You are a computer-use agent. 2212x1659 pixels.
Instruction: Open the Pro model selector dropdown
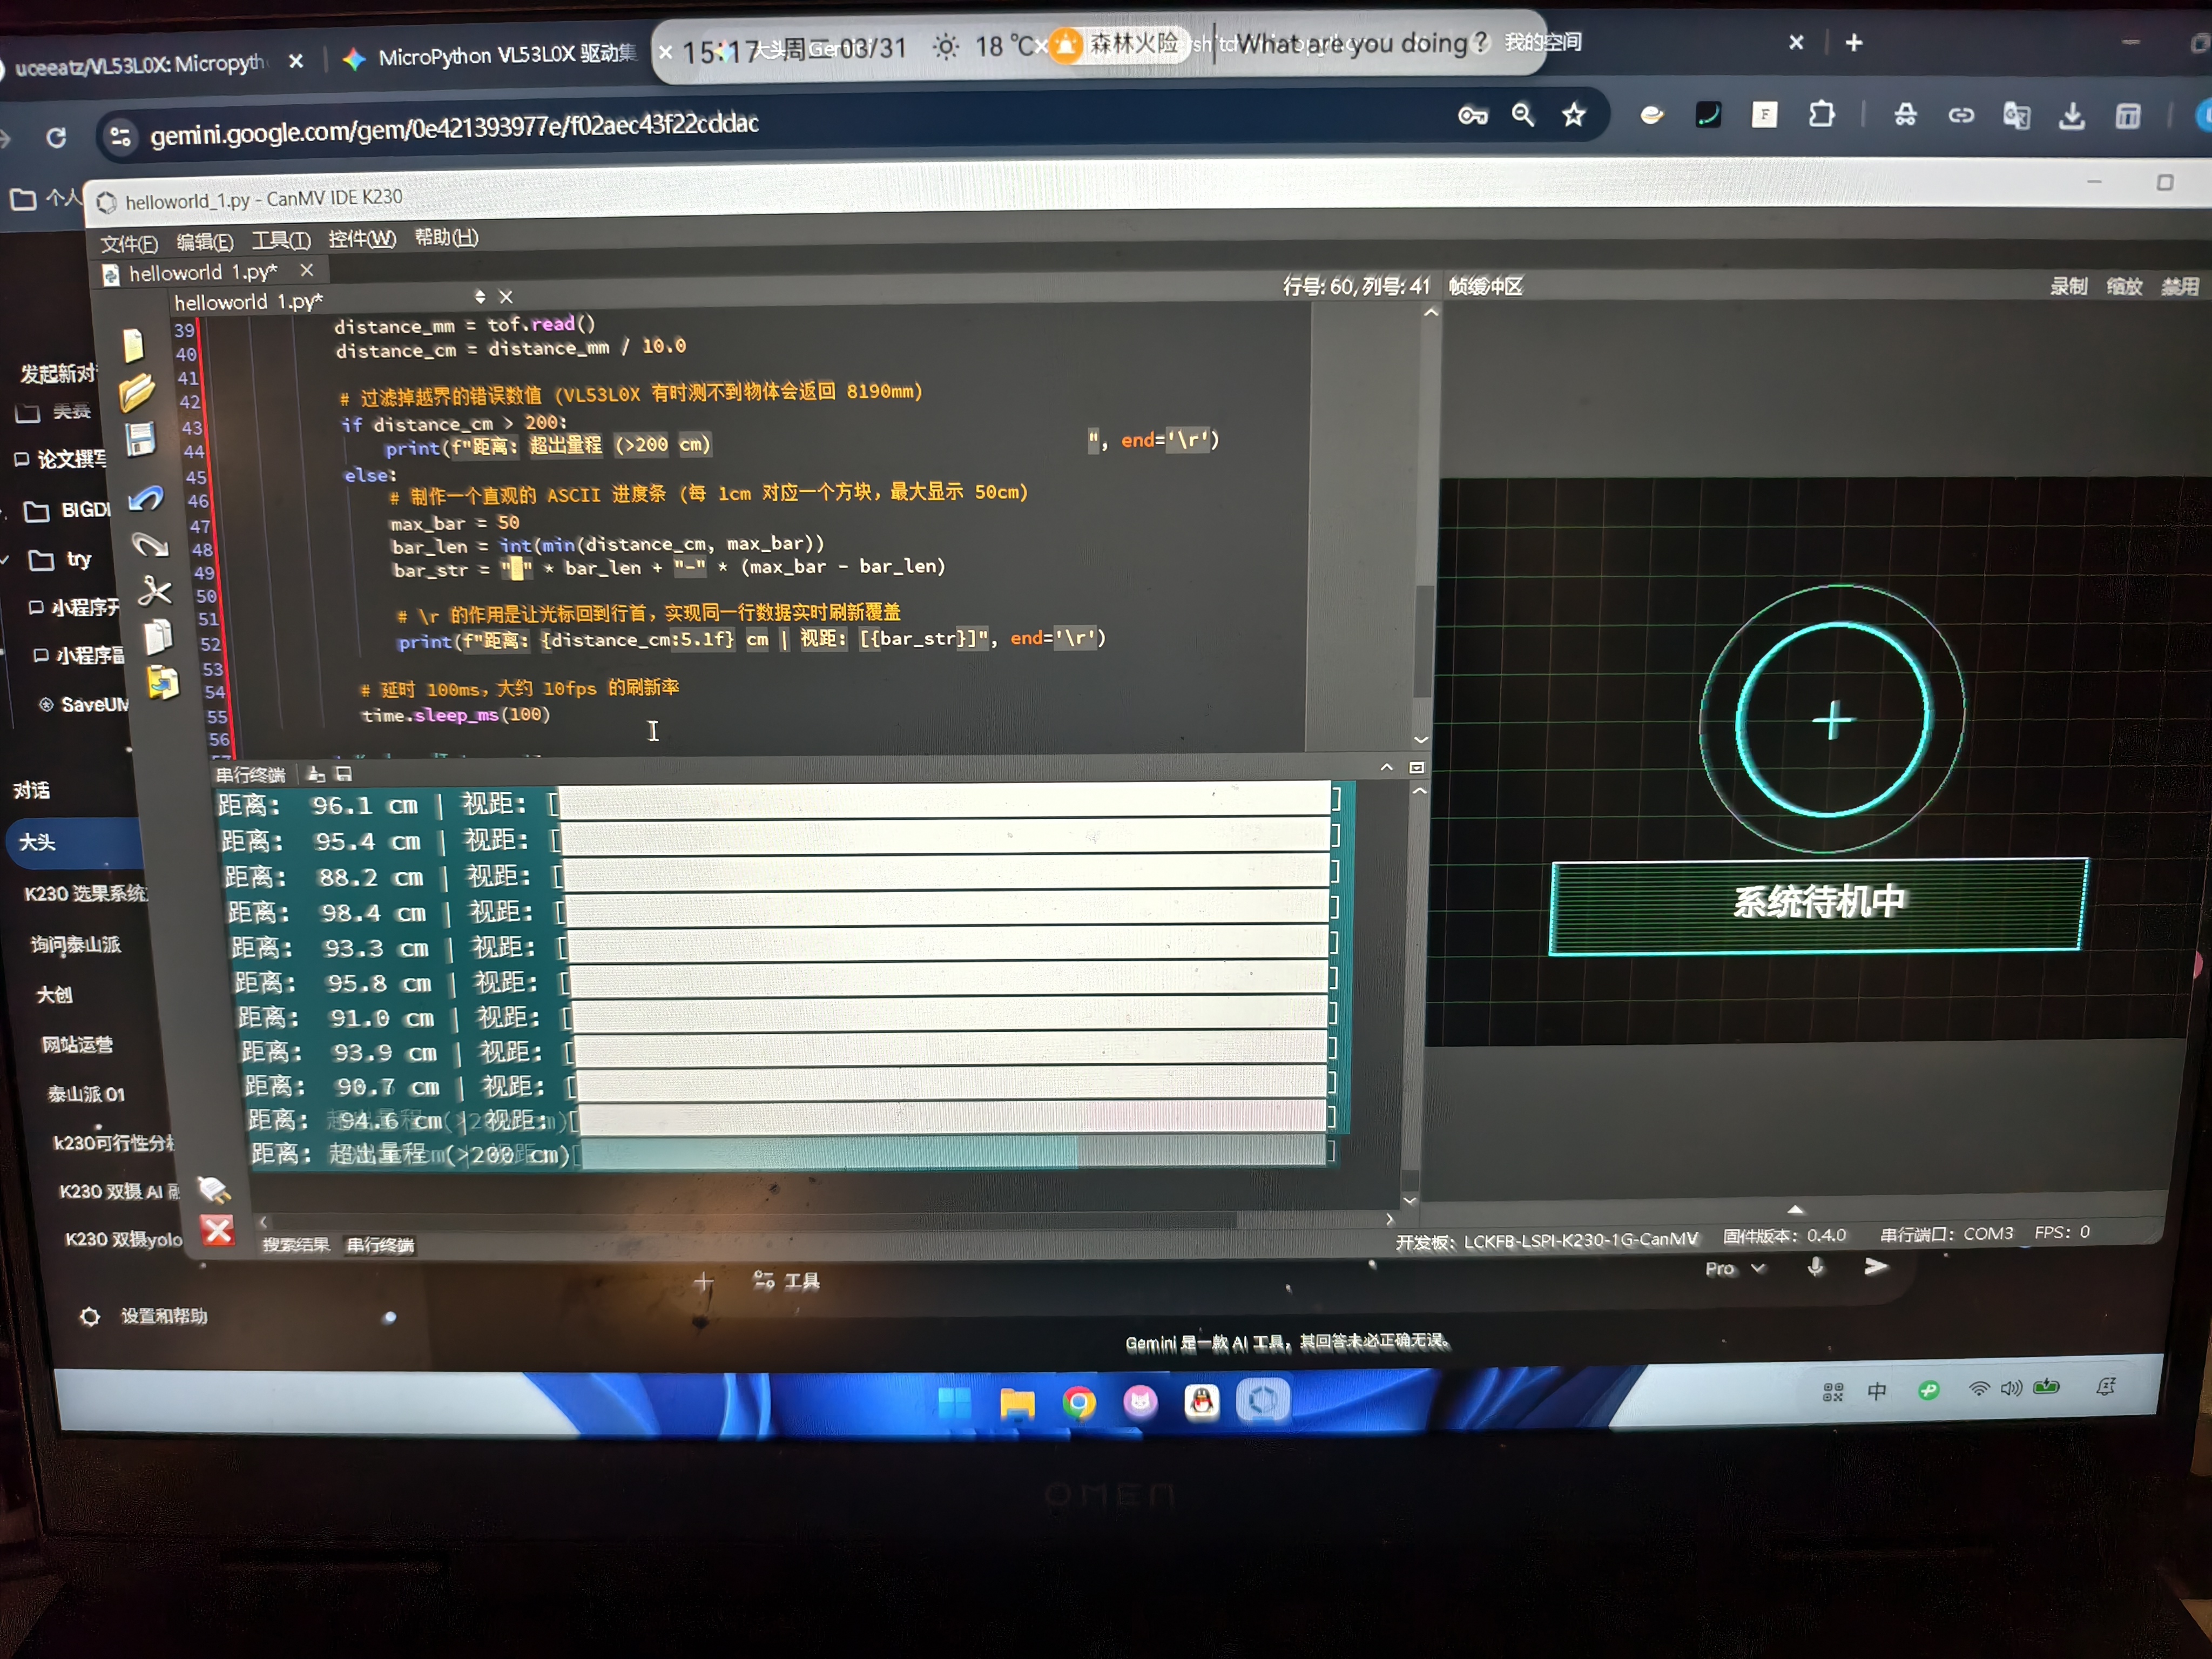(x=1734, y=1268)
